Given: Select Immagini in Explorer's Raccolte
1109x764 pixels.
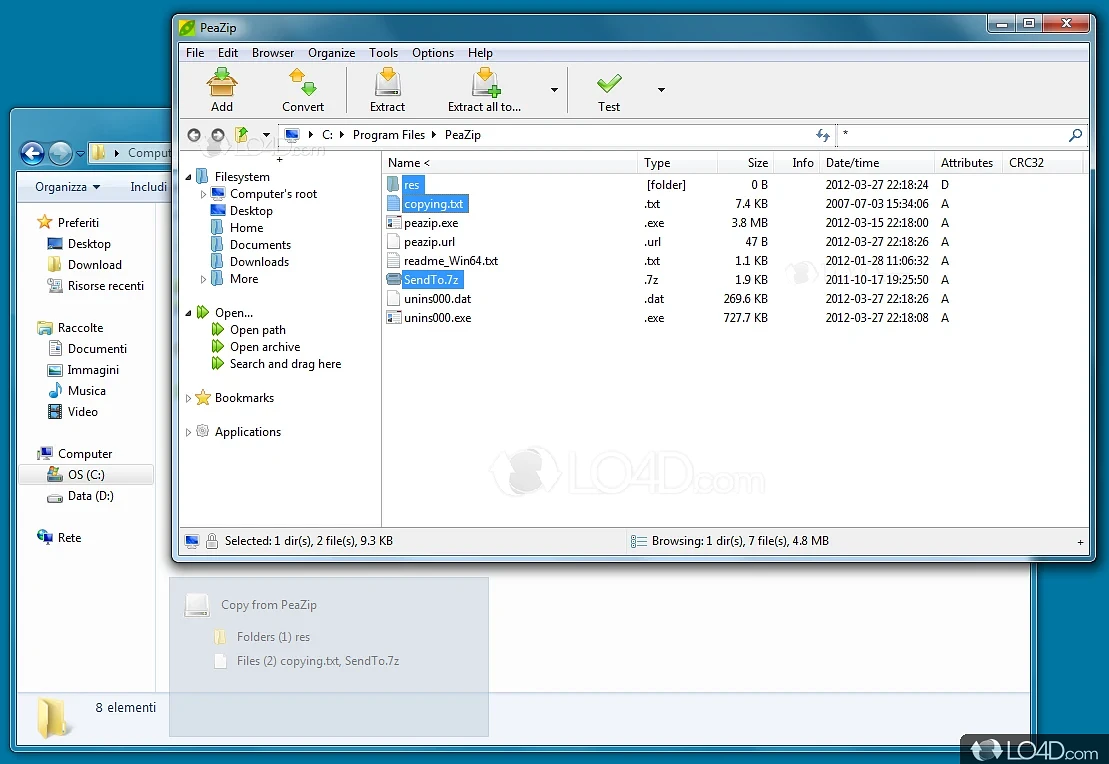Looking at the screenshot, I should click(93, 370).
